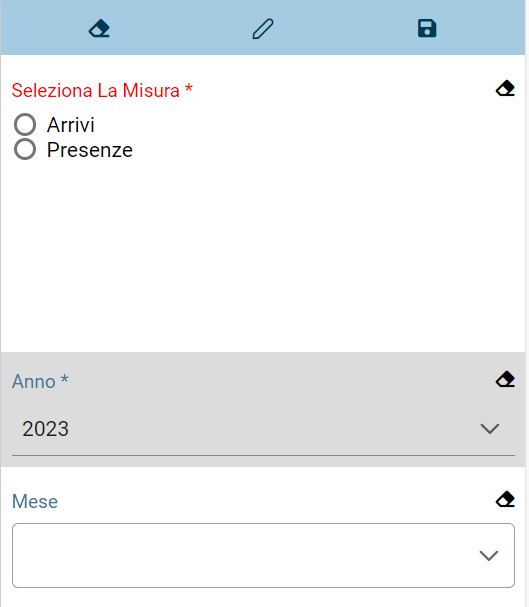Select the Arrivi radio button
The height and width of the screenshot is (607, 529).
pyautogui.click(x=25, y=124)
